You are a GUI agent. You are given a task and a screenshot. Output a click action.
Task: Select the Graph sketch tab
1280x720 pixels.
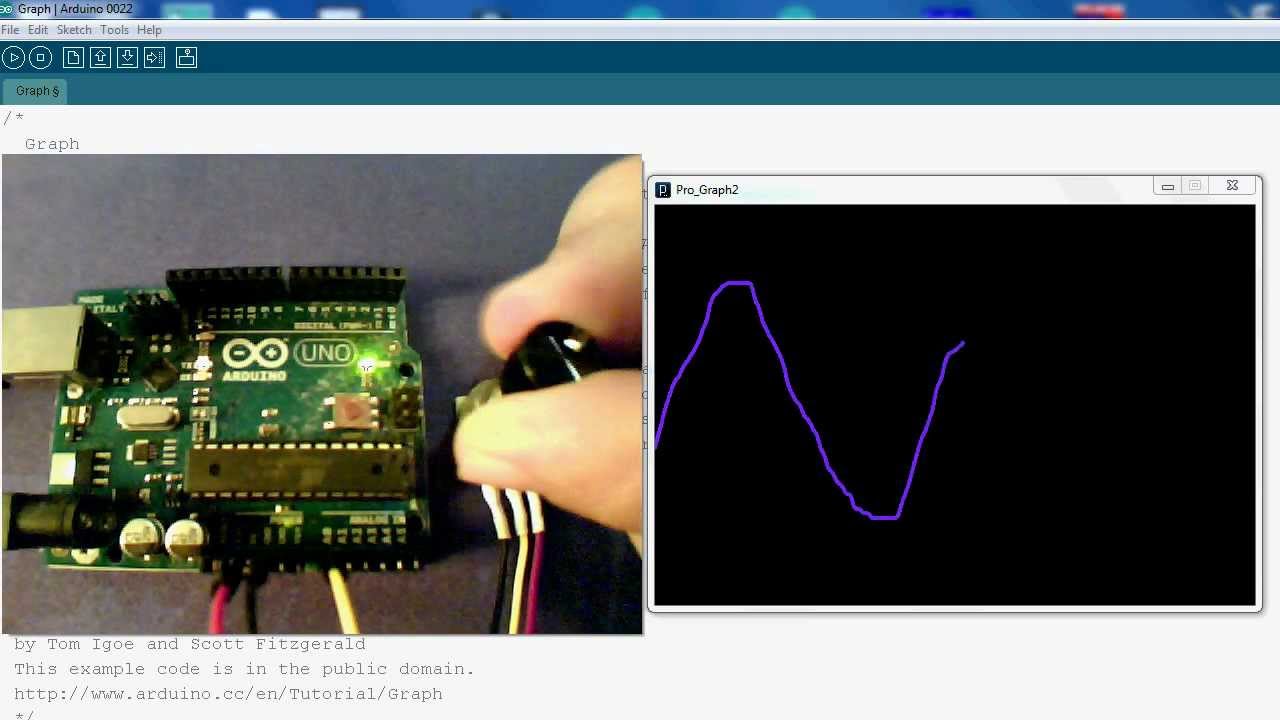(x=37, y=91)
